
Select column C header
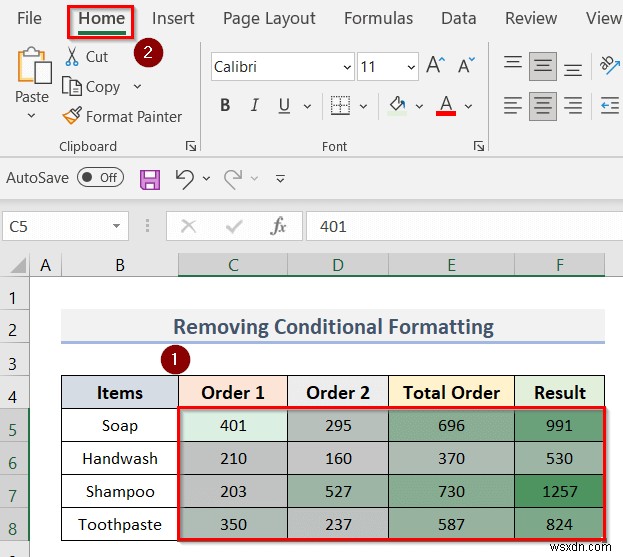pyautogui.click(x=233, y=265)
